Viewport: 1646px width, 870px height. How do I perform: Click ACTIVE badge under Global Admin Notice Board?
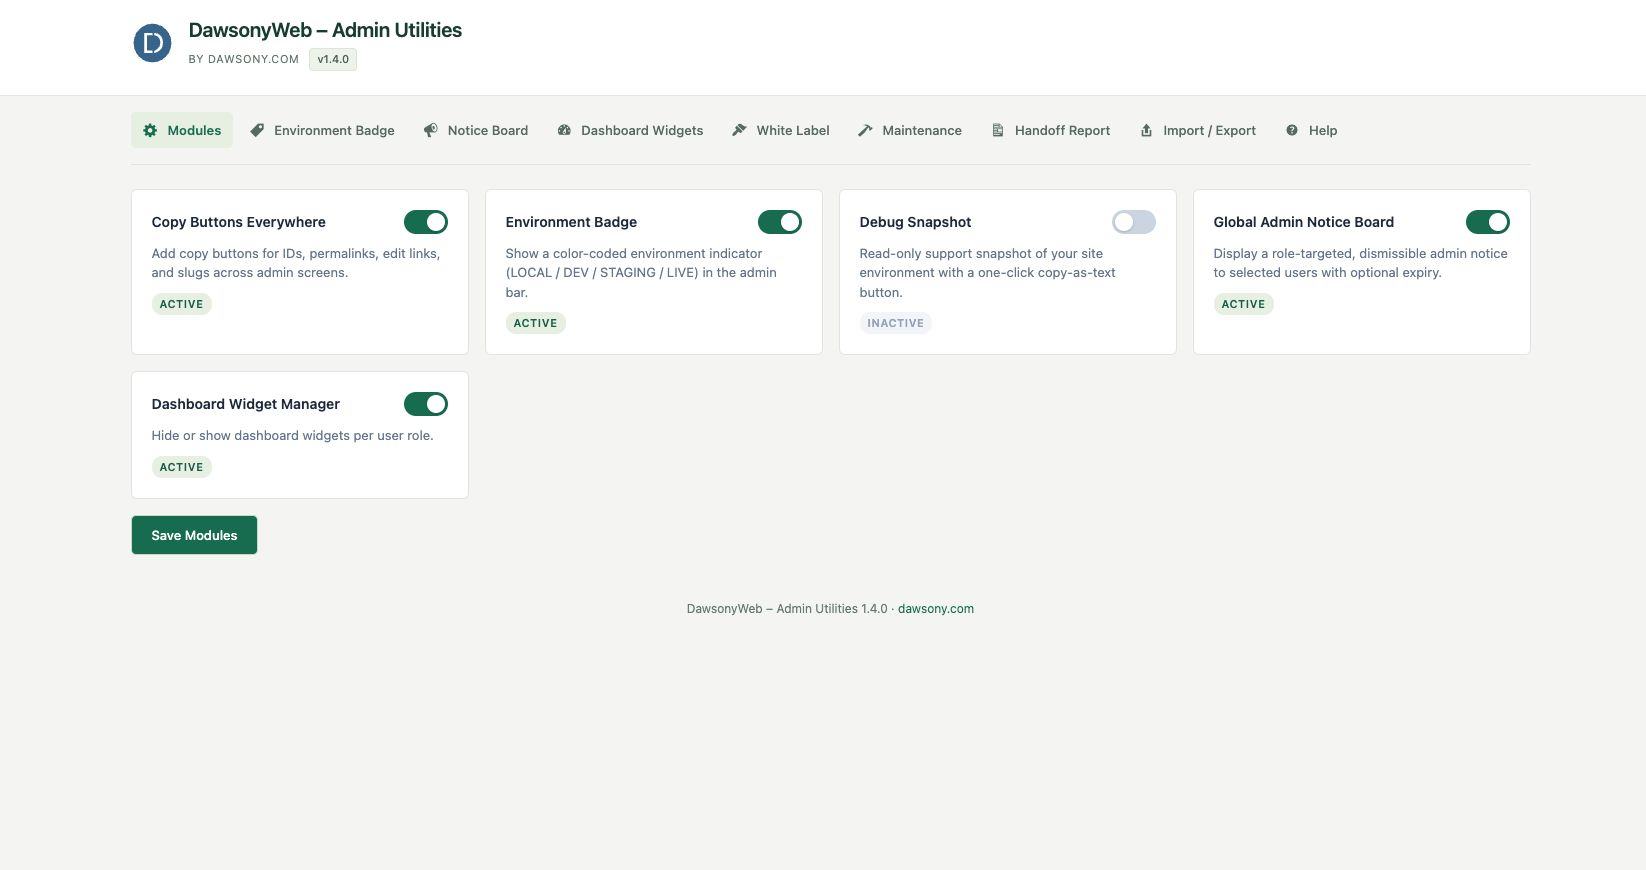[1243, 304]
